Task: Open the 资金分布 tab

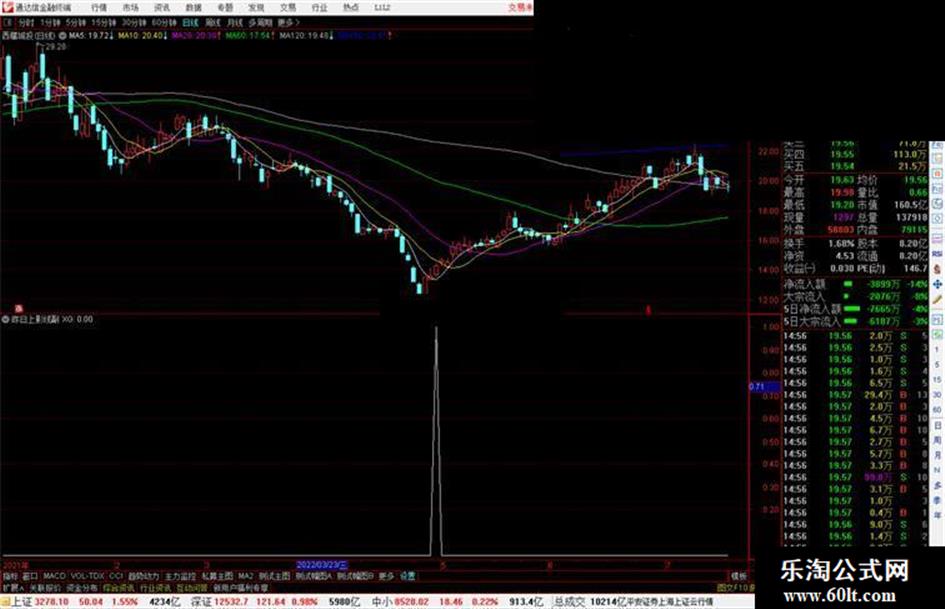Action: coord(82,587)
